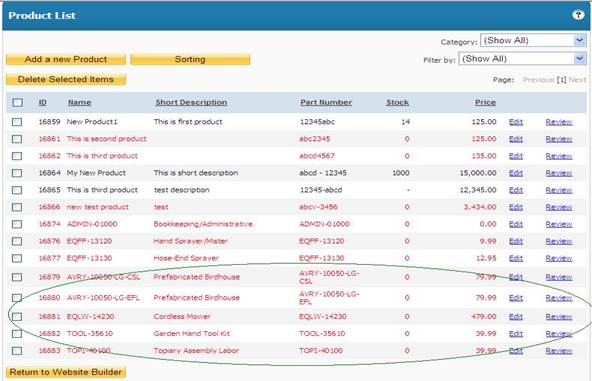Screen dimensions: 592x381
Task: Edit the new test product row
Action: tap(516, 207)
